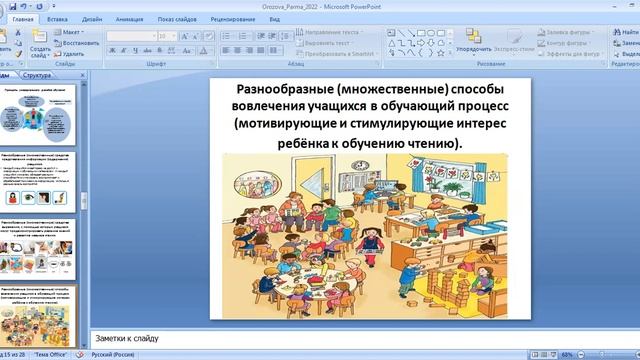Screen dimensions: 640x360
Task: Open Контур фигуры outline color menu
Action: pyautogui.click(x=564, y=43)
